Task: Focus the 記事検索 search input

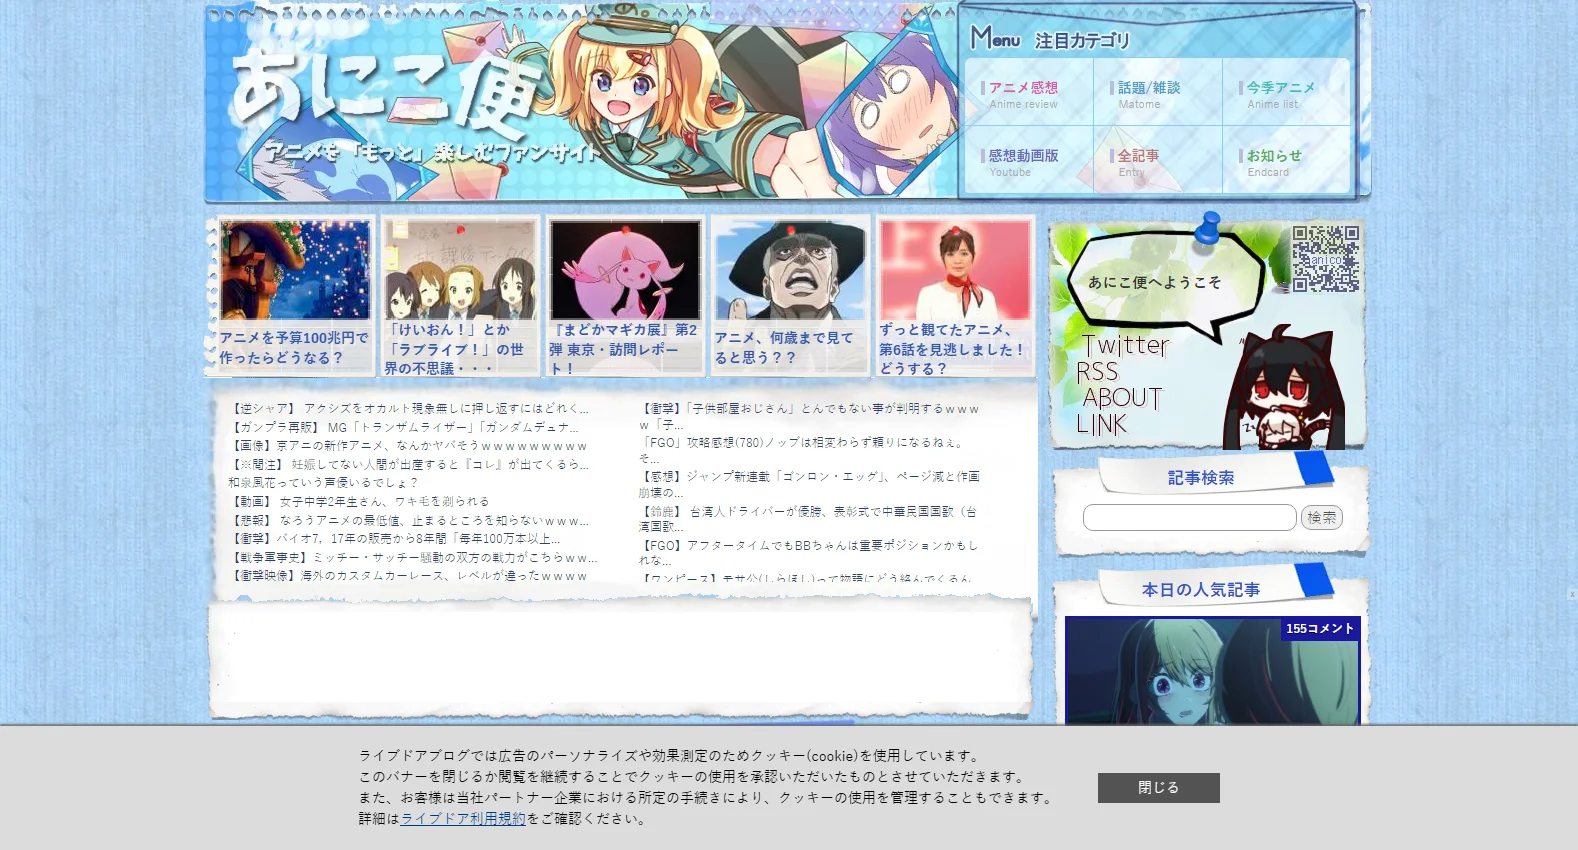Action: 1190,517
